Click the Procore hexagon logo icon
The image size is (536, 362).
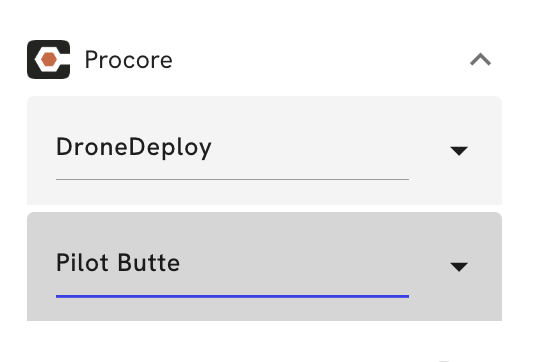(49, 59)
